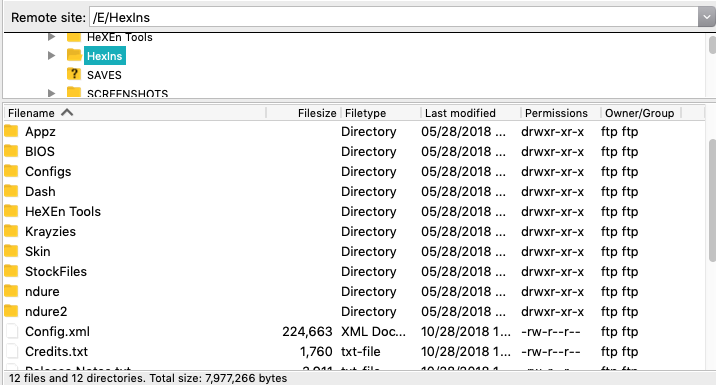Click the XML Doc... filetype cell
This screenshot has height=385, width=716.
coord(373,332)
